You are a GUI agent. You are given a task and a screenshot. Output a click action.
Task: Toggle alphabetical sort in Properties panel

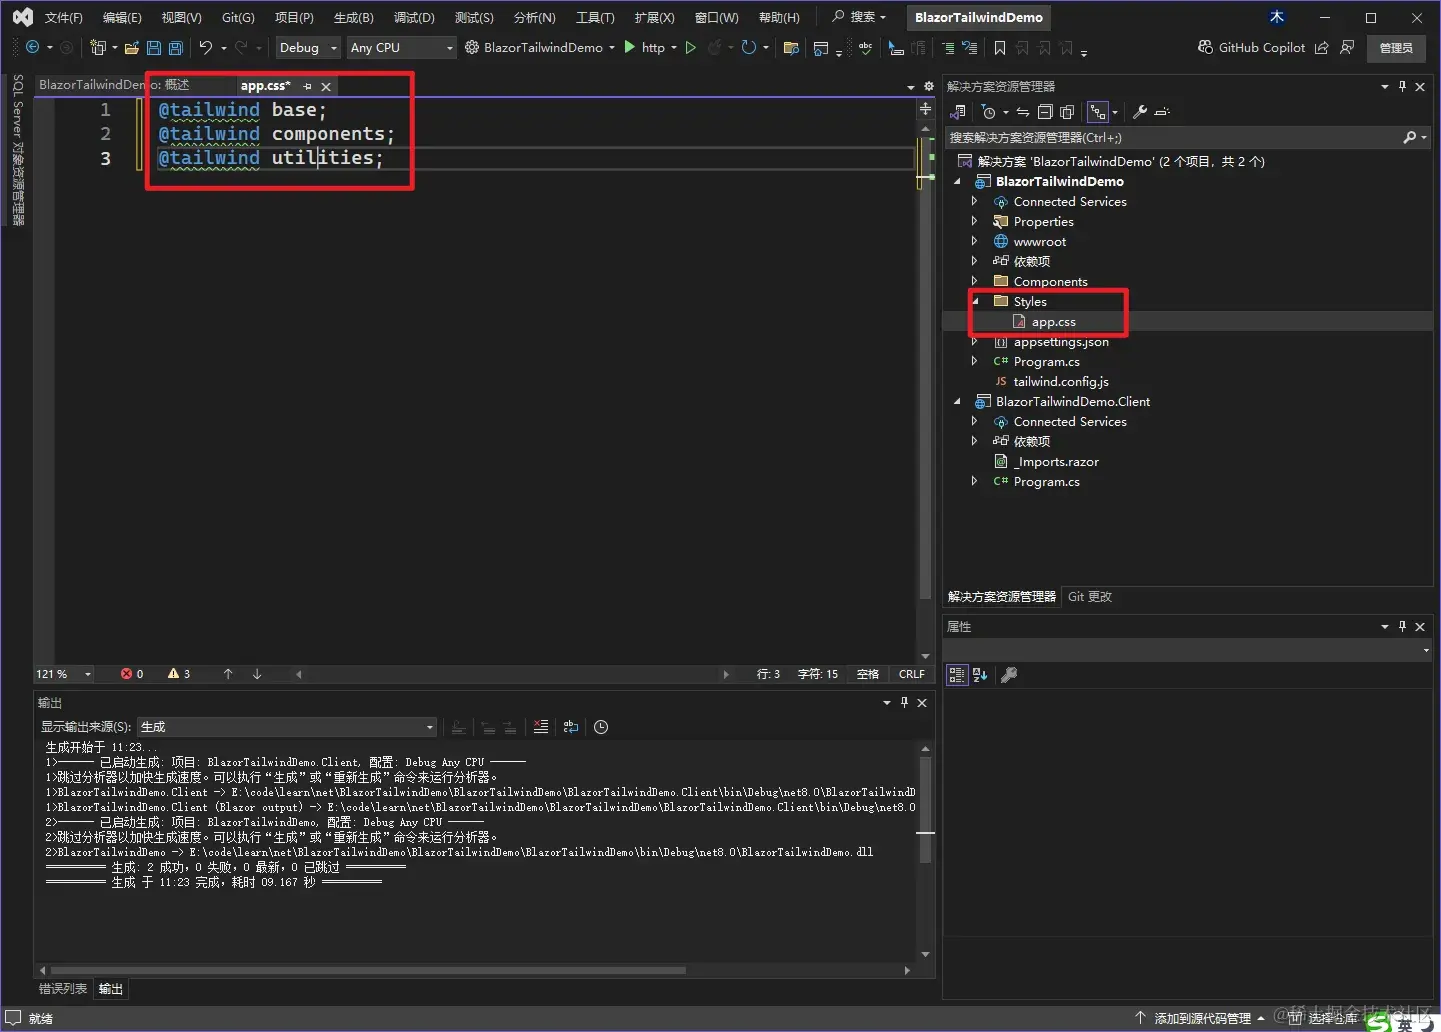click(980, 675)
